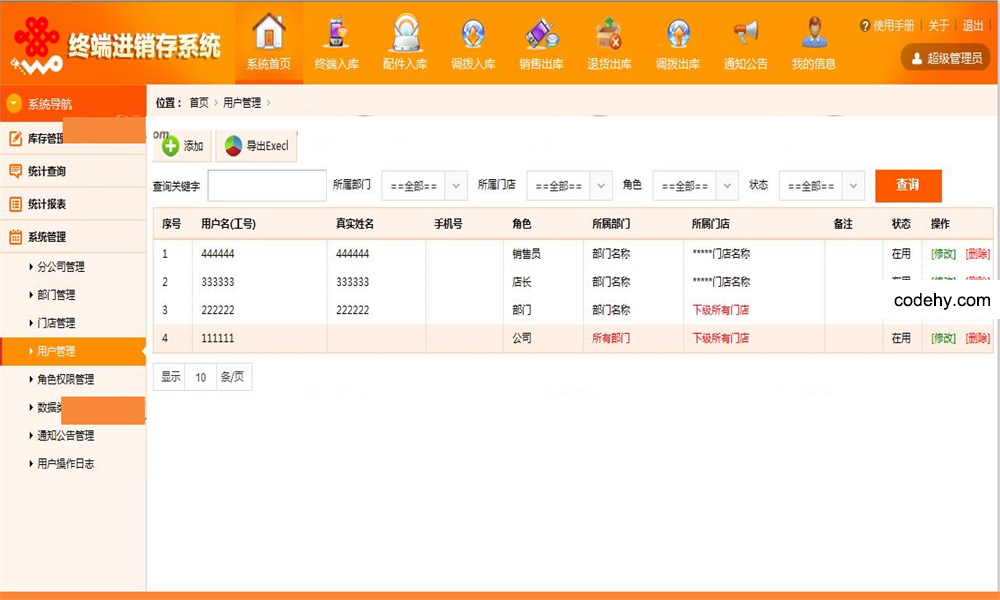Click the 系统管理 calendar icon
The width and height of the screenshot is (1000, 600).
click(x=15, y=237)
